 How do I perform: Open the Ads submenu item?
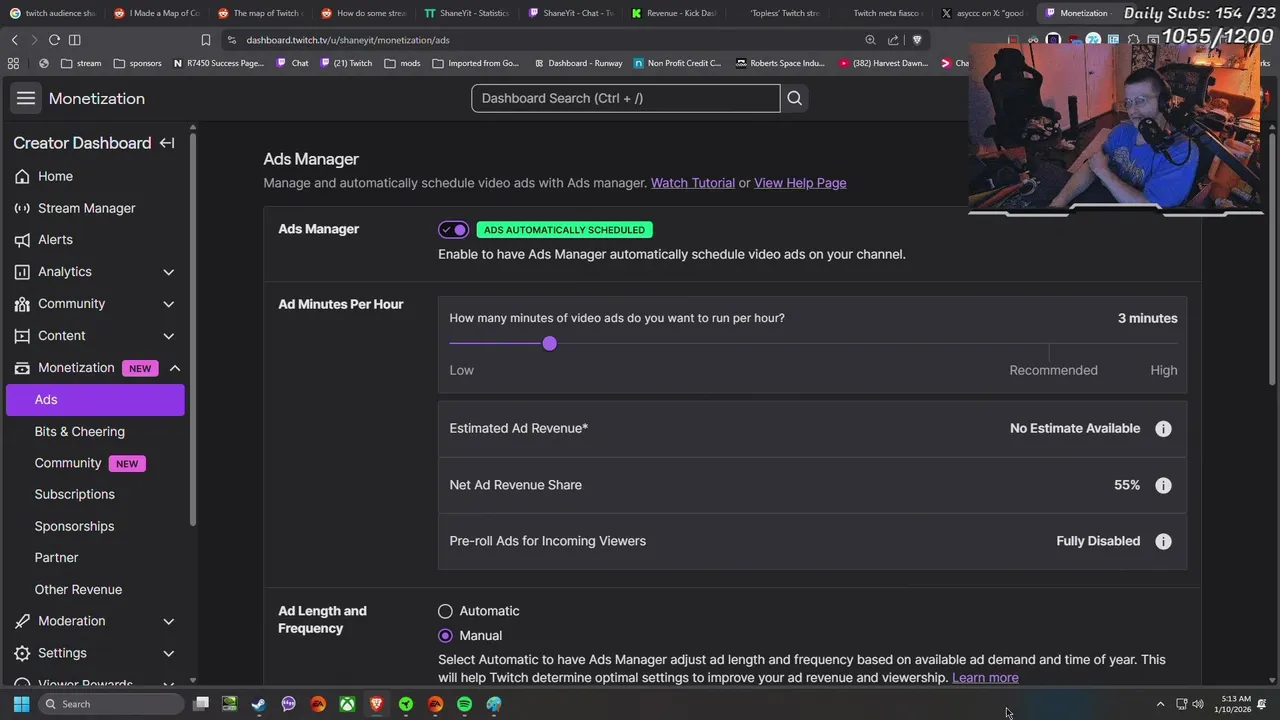point(95,400)
